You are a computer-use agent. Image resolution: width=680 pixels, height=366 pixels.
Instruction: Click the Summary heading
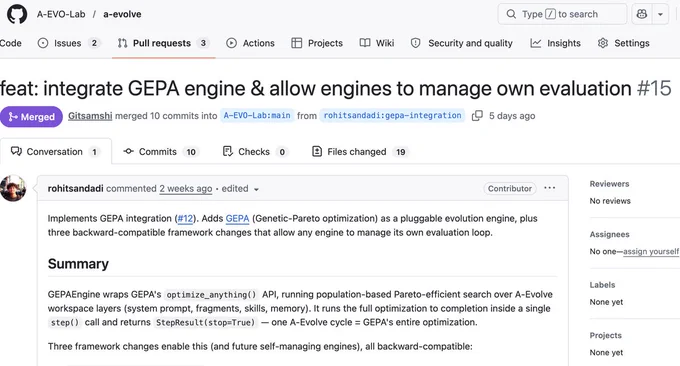(78, 264)
